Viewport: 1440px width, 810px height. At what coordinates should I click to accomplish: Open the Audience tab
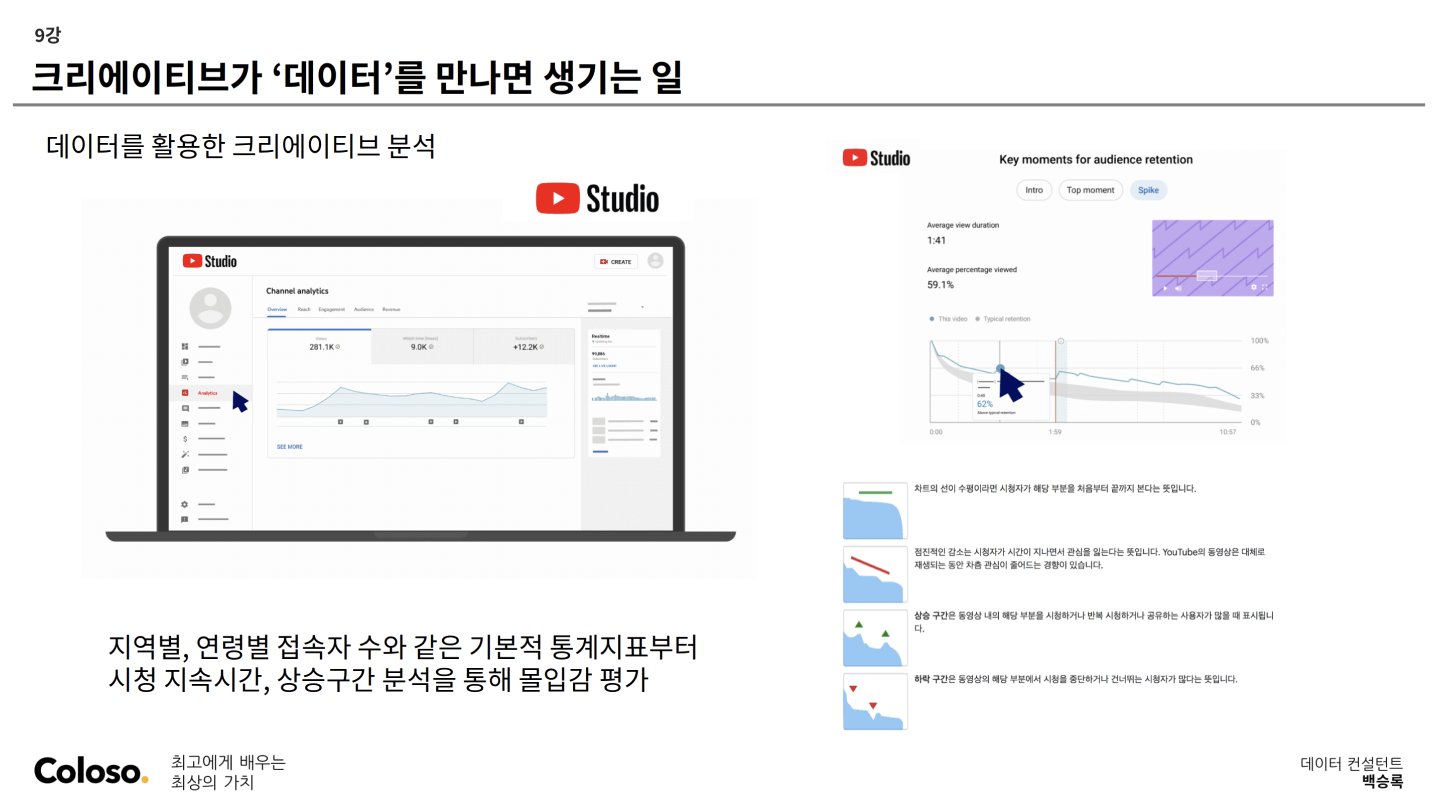(364, 310)
